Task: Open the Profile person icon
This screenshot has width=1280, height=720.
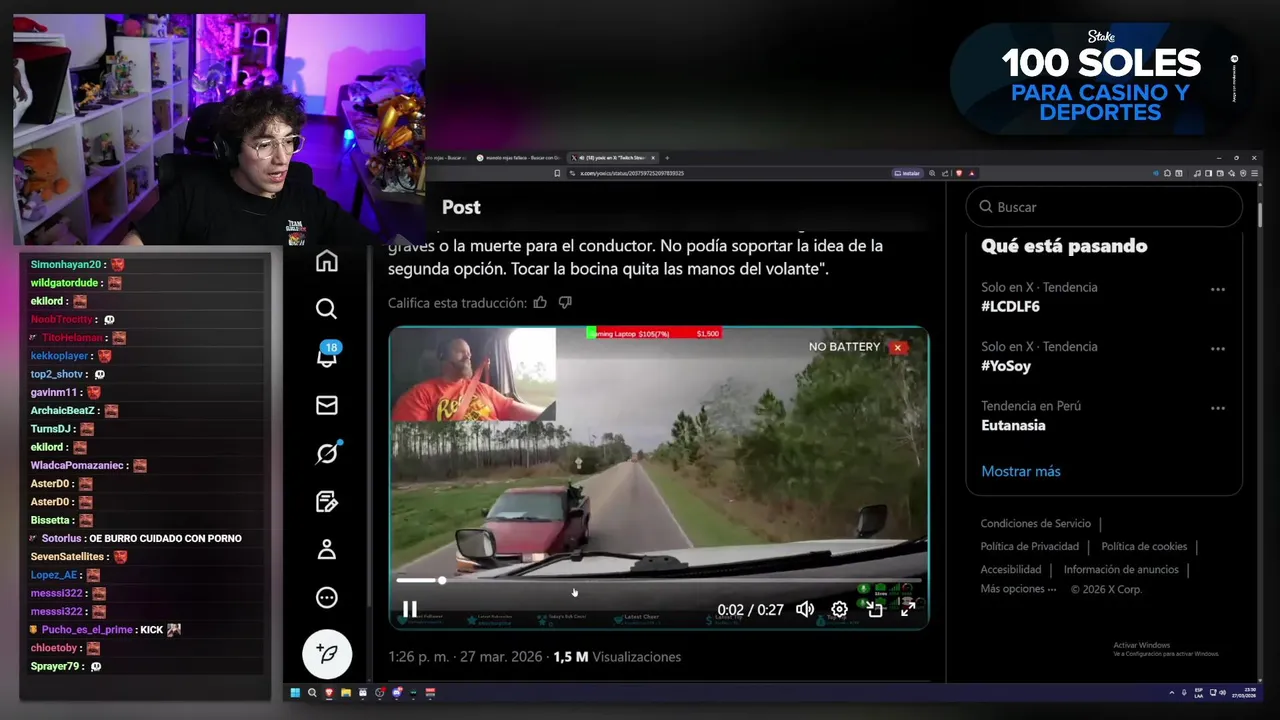Action: 327,549
